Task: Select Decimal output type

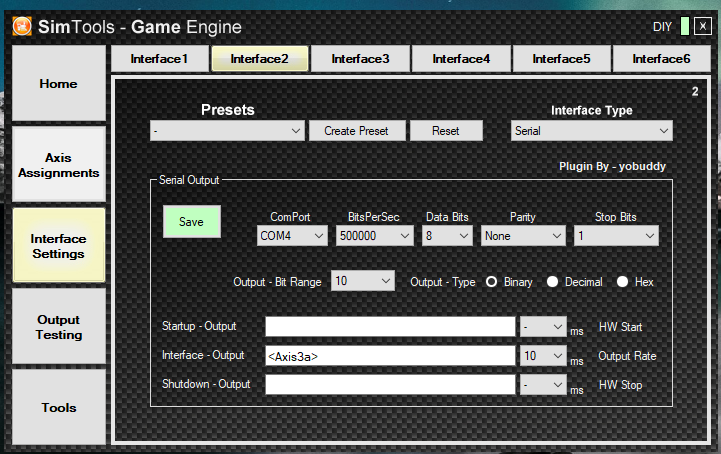Action: 552,282
